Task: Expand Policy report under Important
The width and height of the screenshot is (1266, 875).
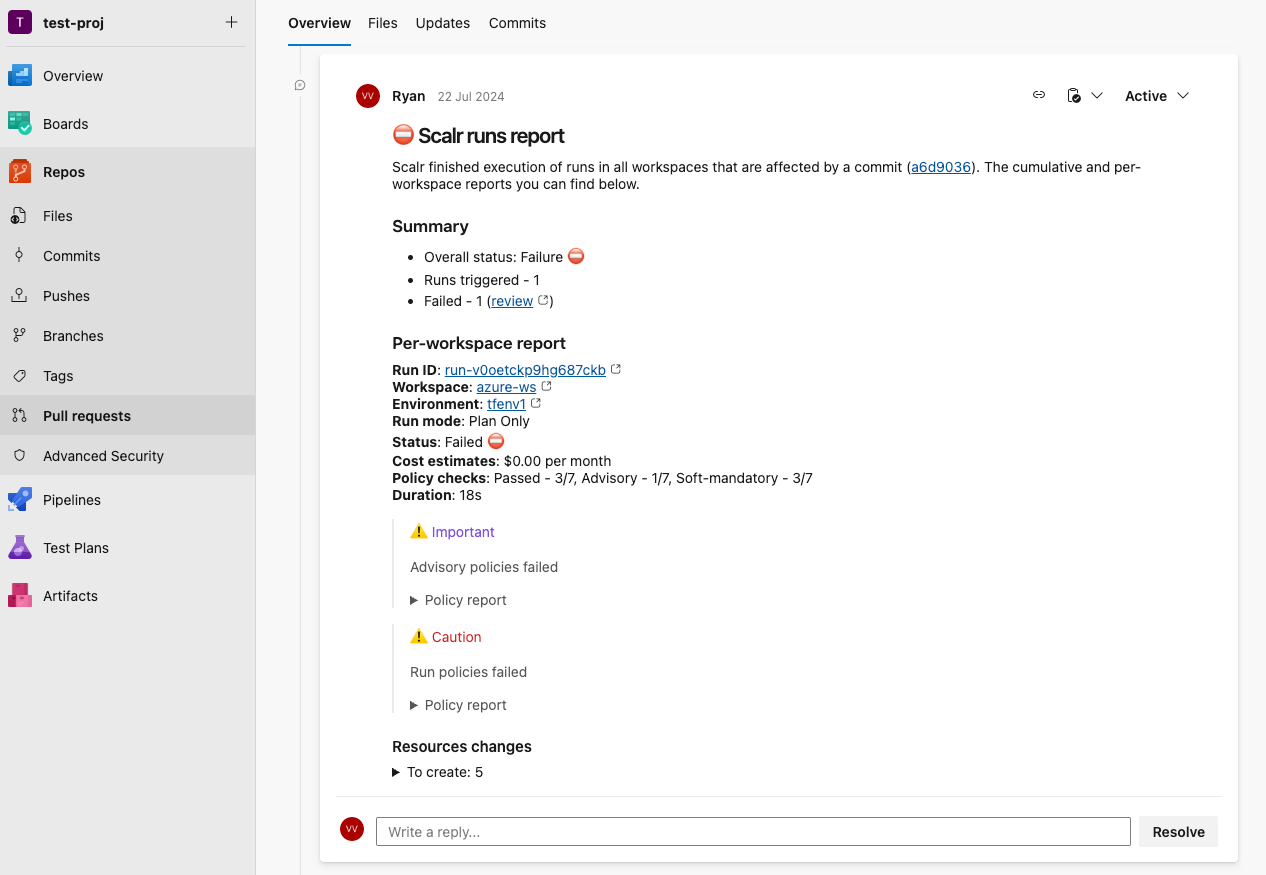Action: click(458, 600)
